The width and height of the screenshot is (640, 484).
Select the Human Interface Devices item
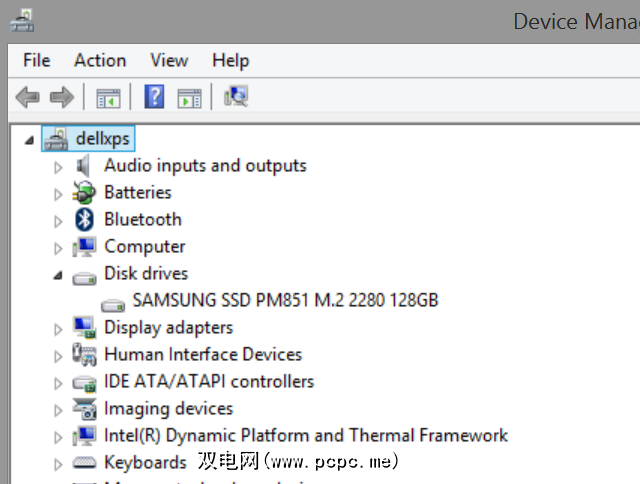pyautogui.click(x=202, y=354)
